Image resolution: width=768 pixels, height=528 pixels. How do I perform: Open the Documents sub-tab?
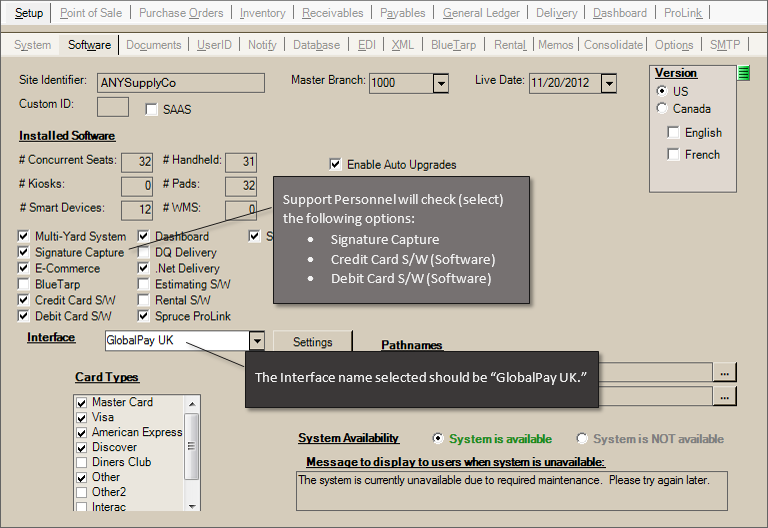[154, 45]
